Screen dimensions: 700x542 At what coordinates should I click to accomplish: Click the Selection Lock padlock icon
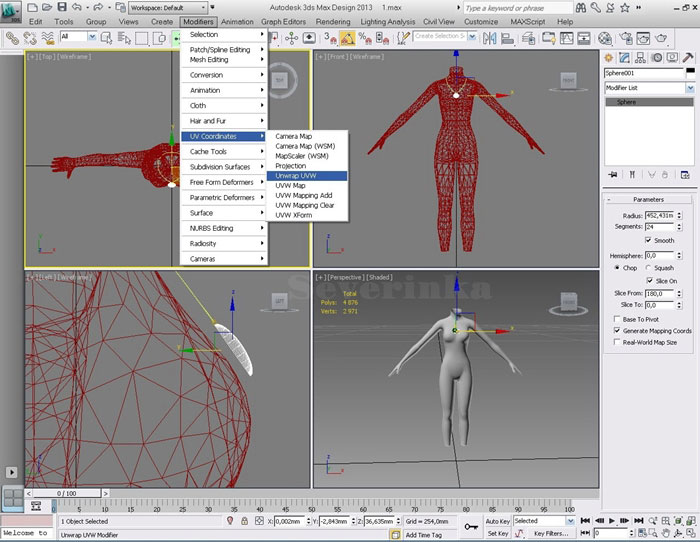coord(244,521)
